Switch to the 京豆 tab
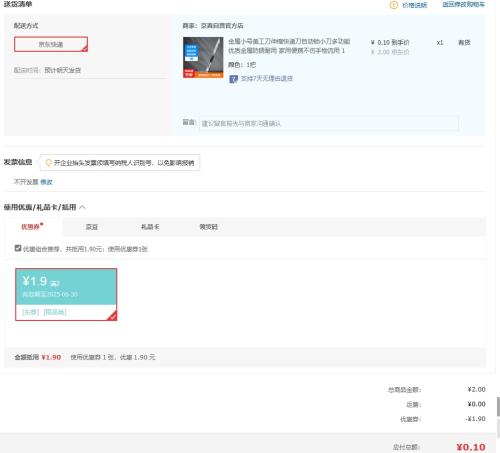This screenshot has width=500, height=453. [92, 227]
